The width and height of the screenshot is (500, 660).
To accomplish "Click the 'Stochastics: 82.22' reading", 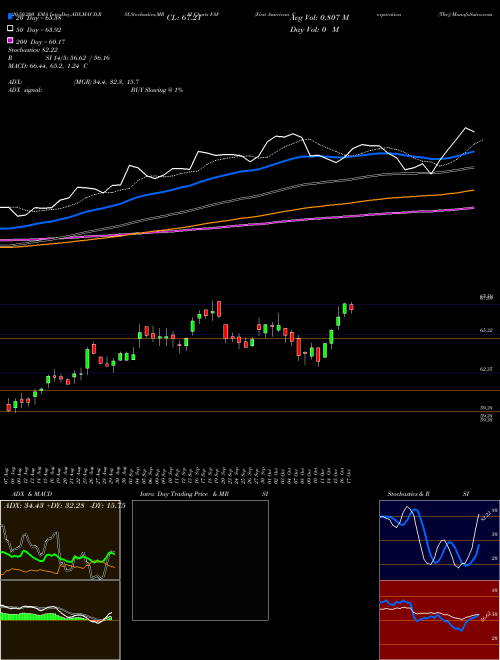I will click(x=32, y=50).
